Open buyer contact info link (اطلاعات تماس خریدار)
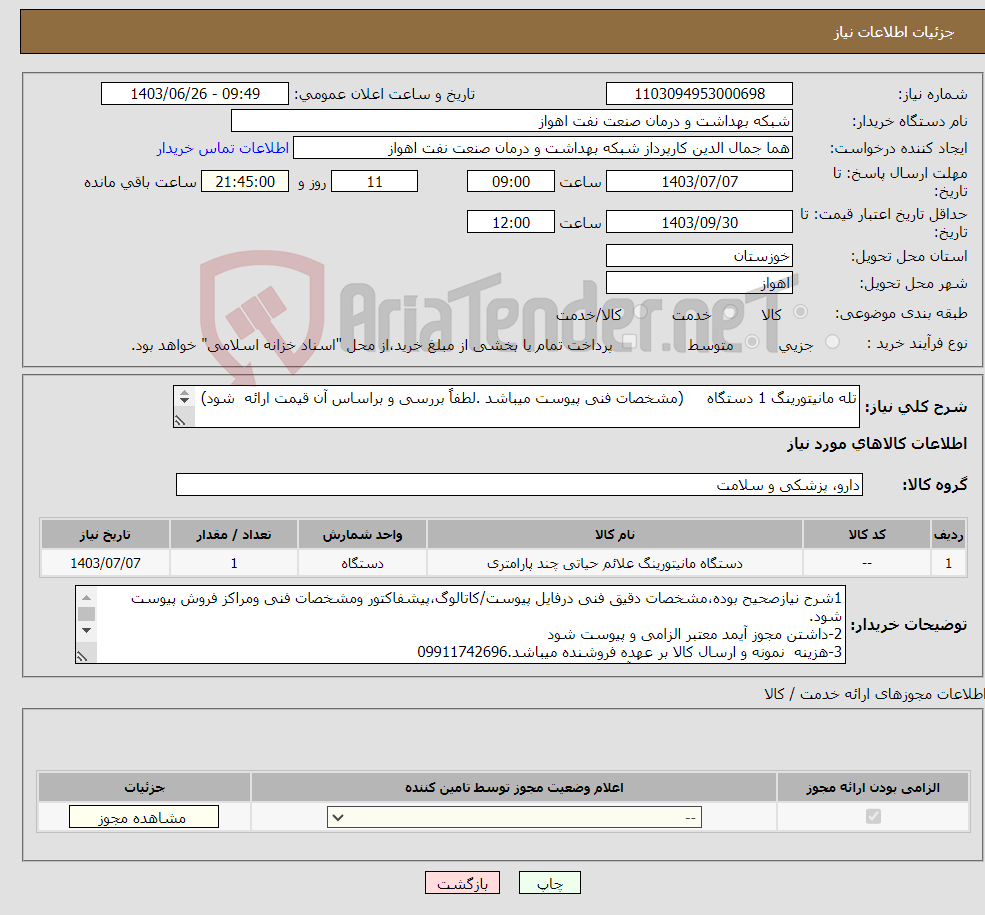This screenshot has width=985, height=915. tap(222, 148)
